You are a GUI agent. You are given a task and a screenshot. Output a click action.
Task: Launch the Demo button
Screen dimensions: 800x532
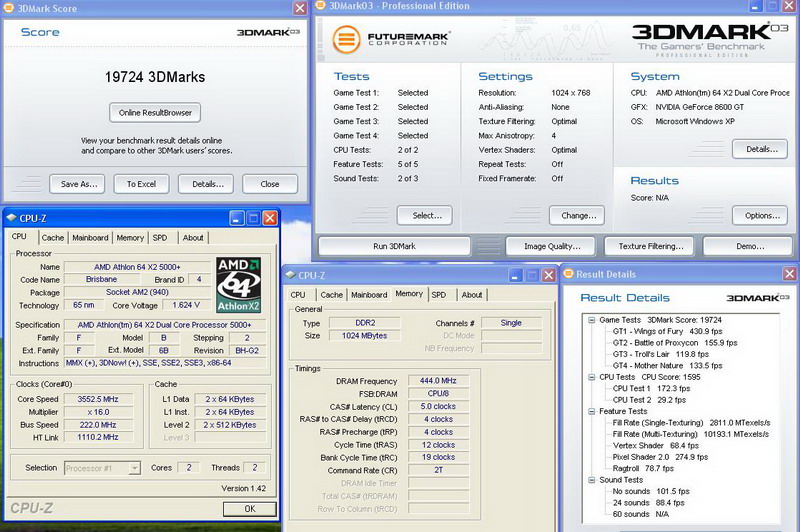(x=748, y=246)
